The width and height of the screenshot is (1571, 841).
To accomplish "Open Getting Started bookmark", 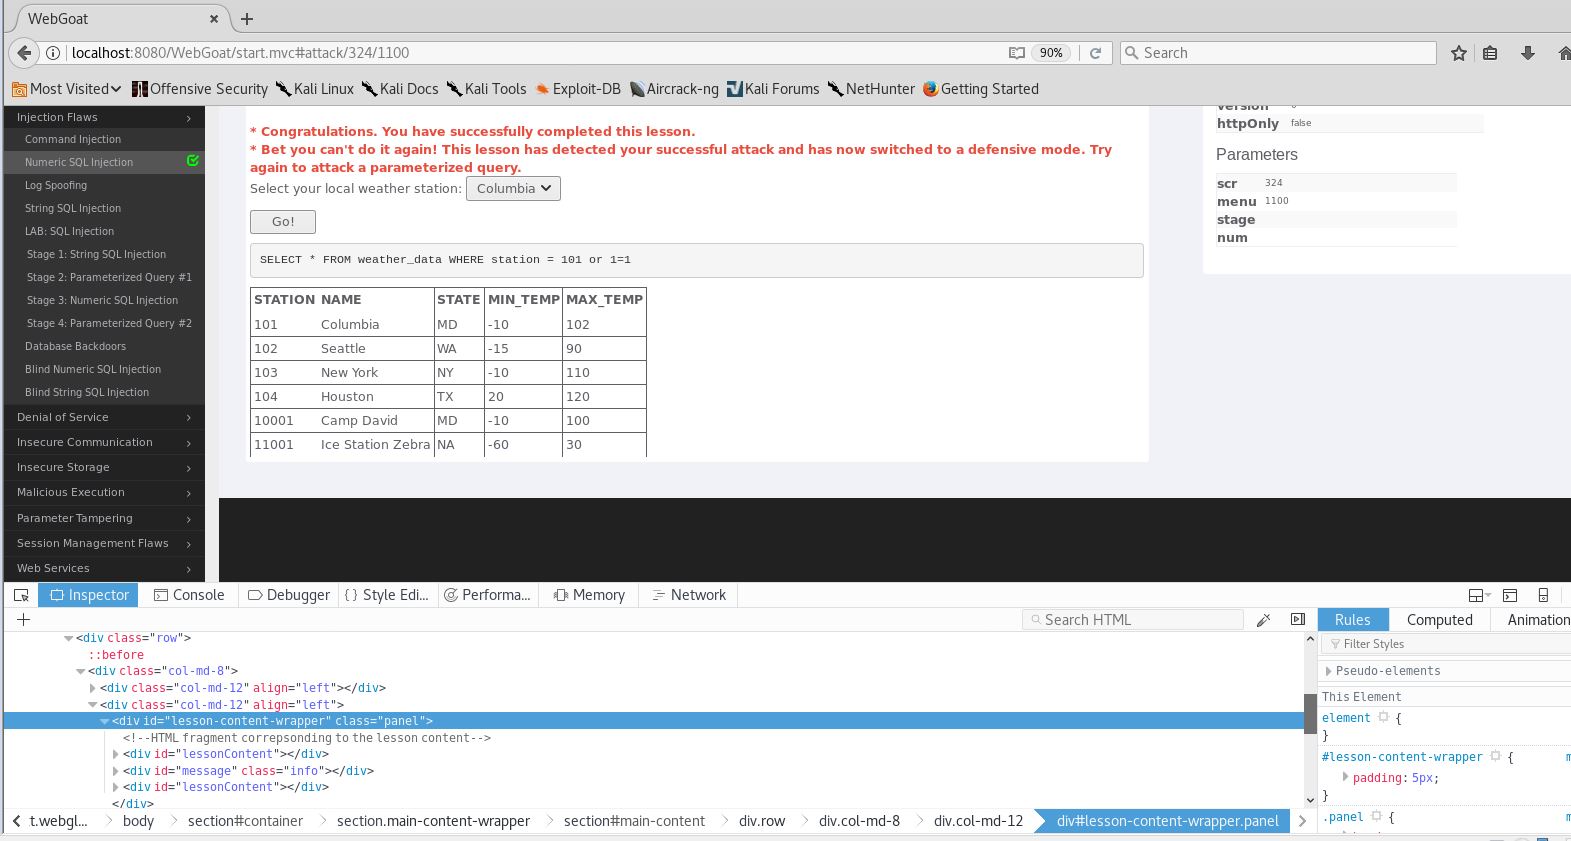I will tap(981, 89).
